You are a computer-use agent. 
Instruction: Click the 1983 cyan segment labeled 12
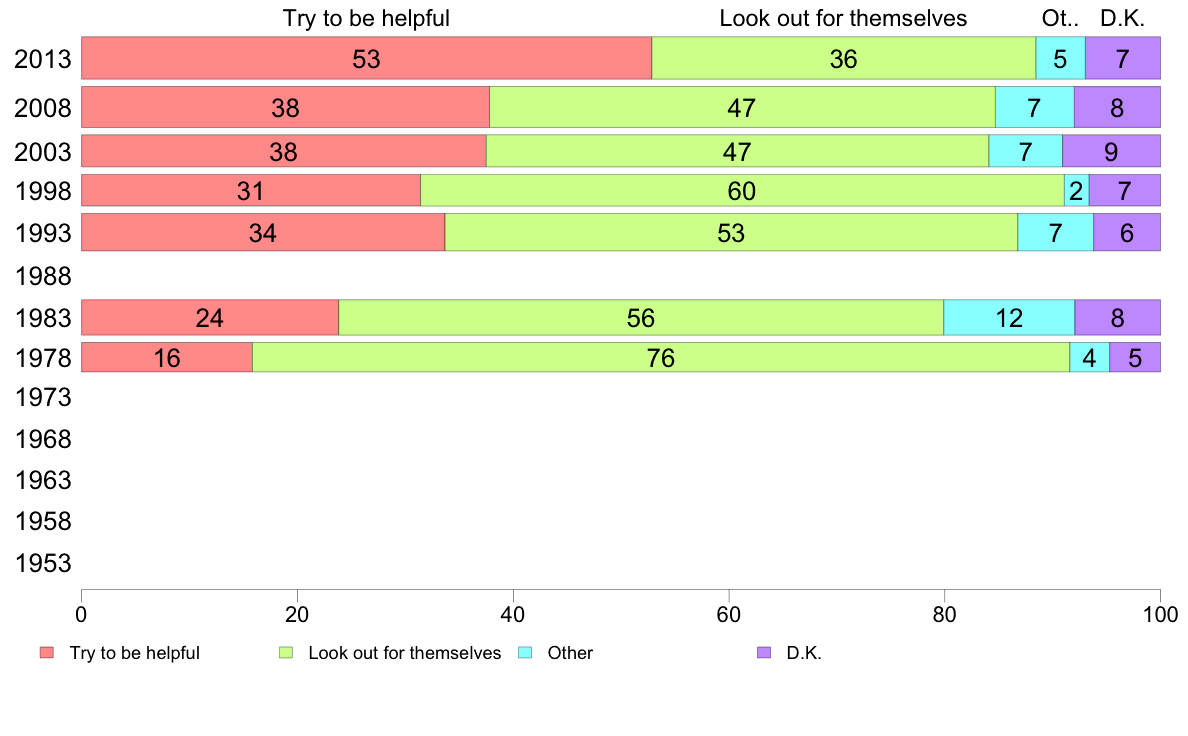pos(1009,318)
